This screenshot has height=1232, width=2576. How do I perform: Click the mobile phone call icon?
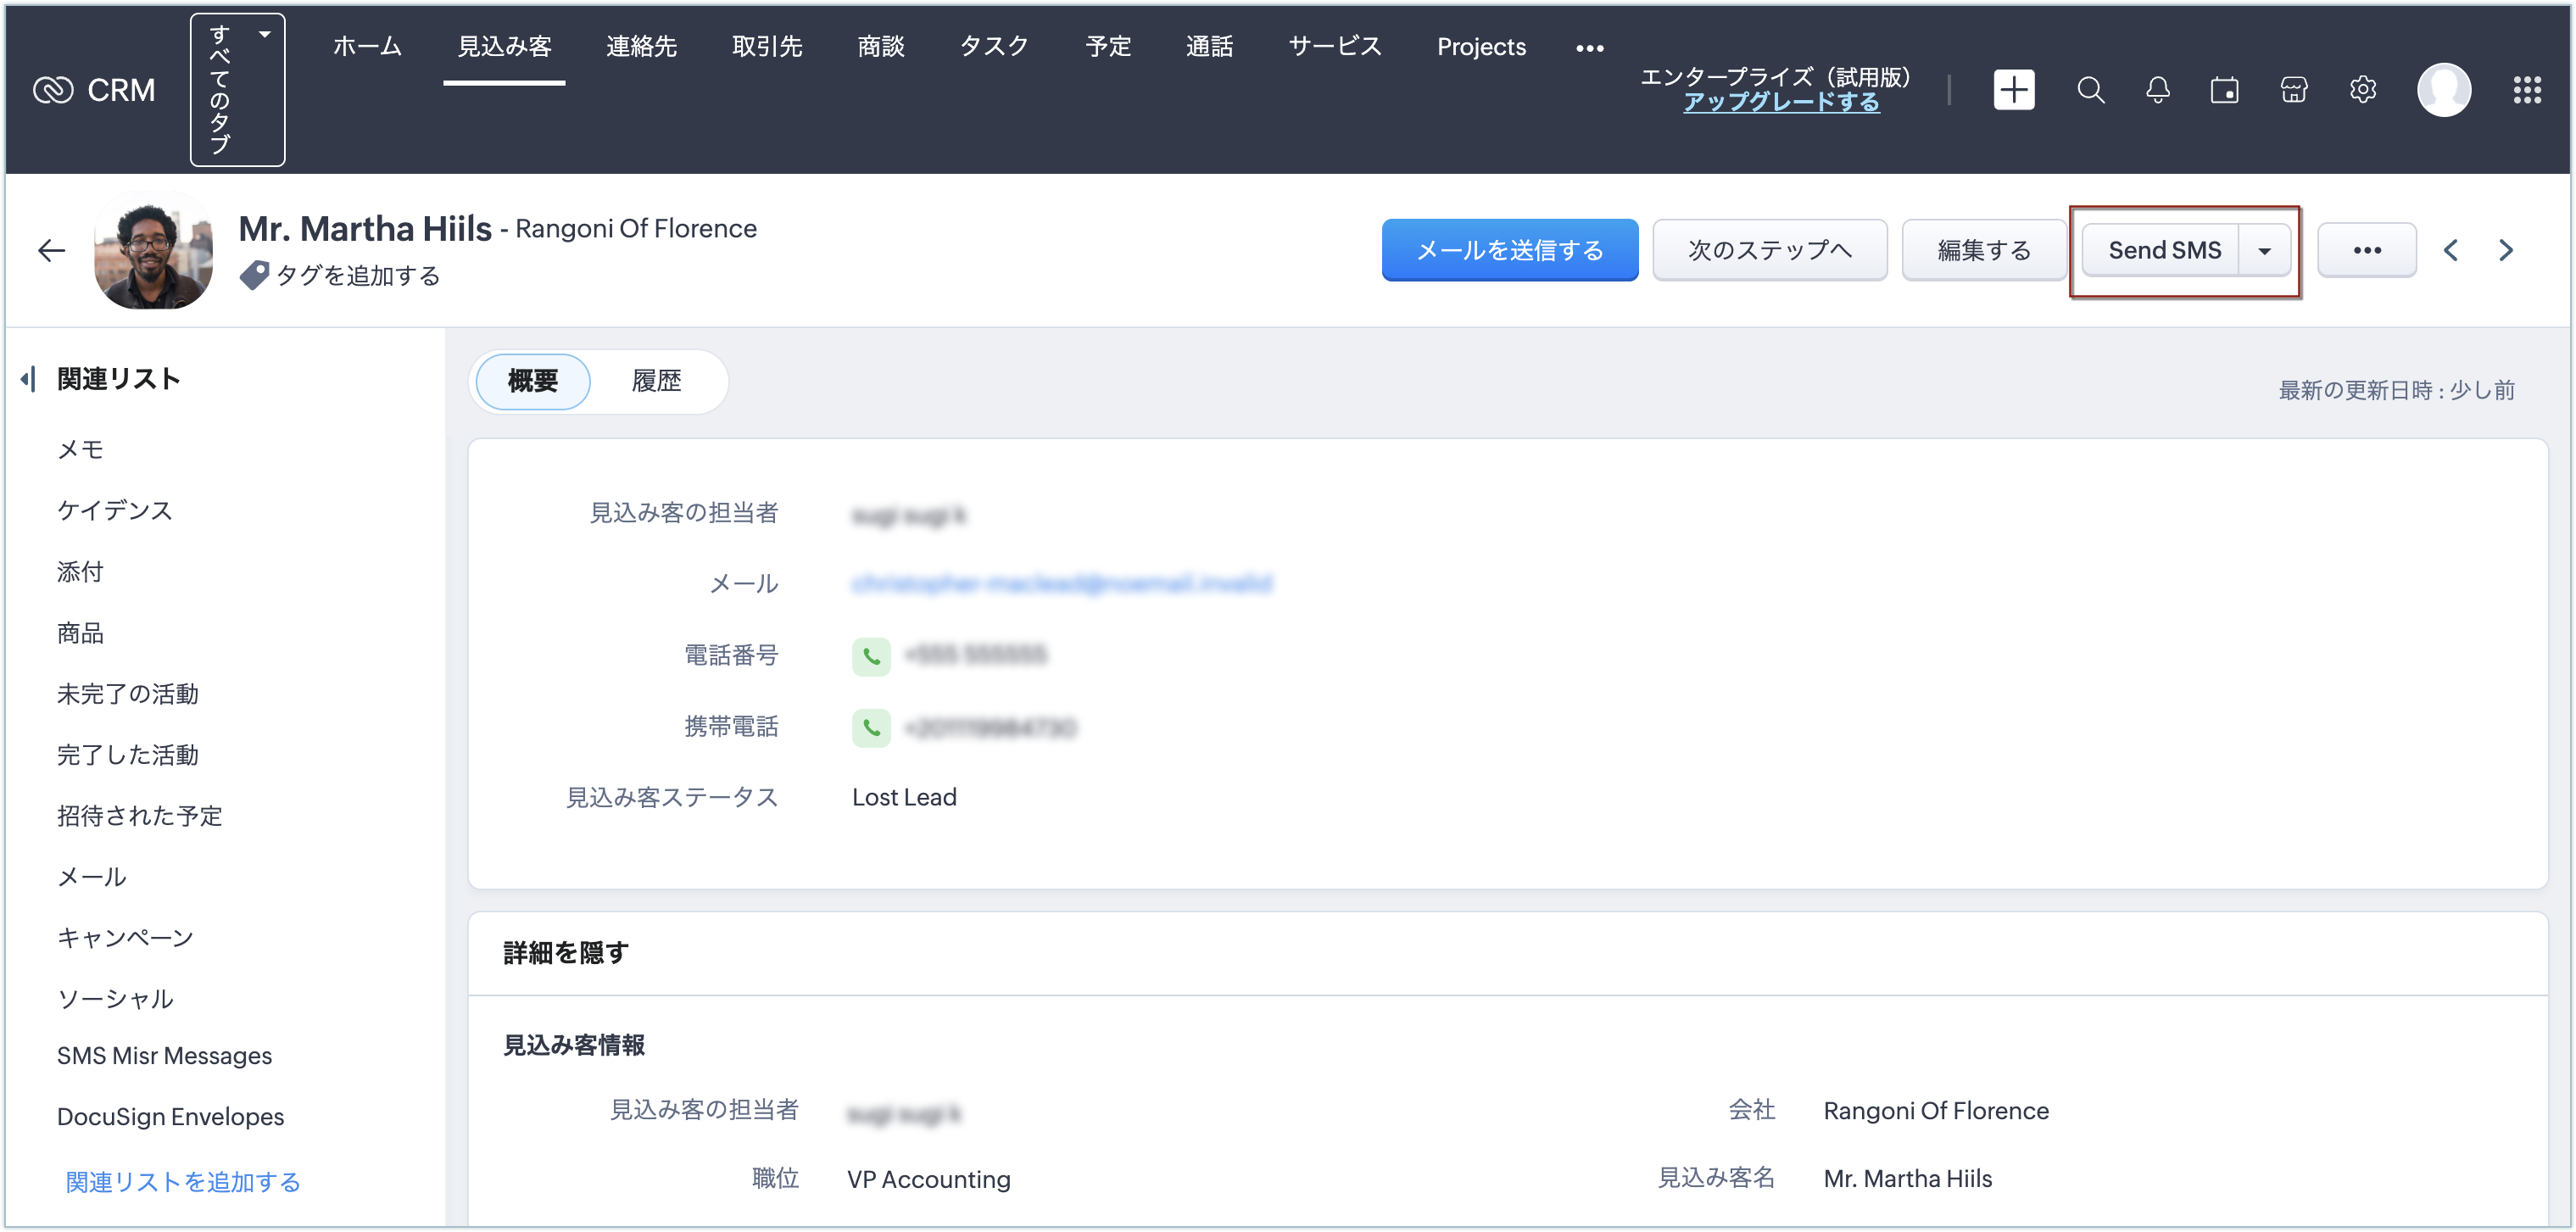click(871, 727)
